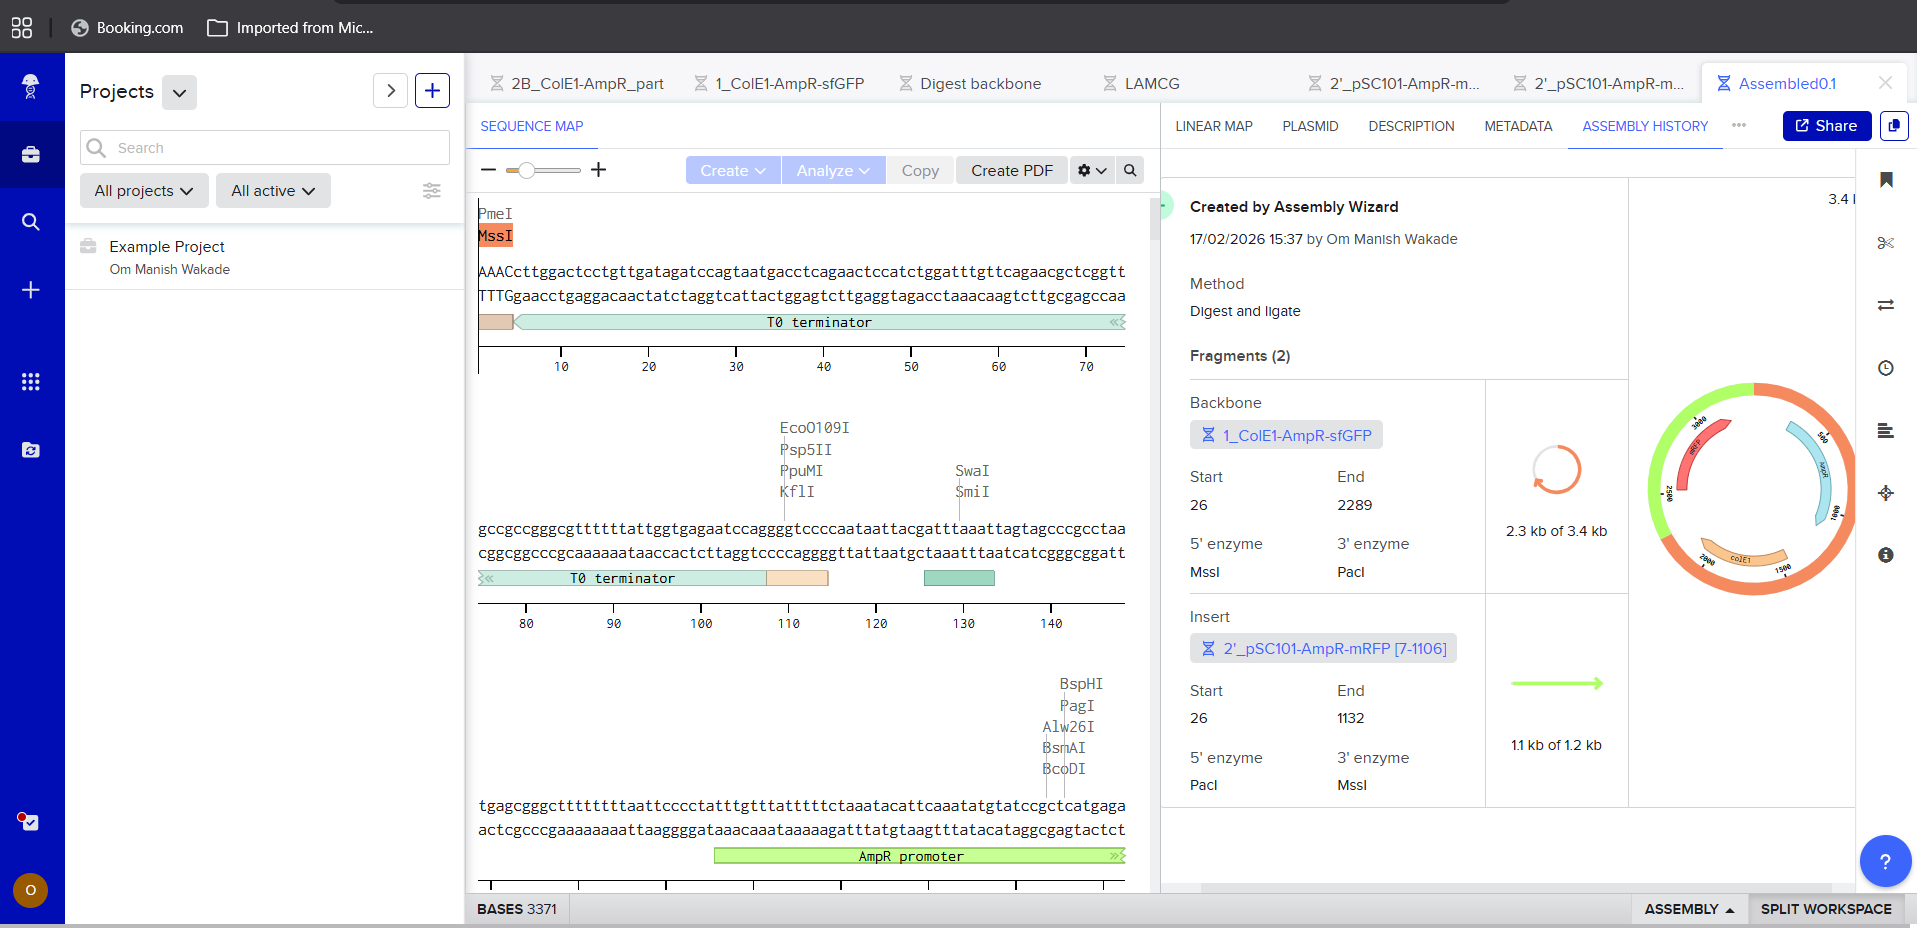Click the Share button
This screenshot has height=928, width=1917.
[1826, 126]
